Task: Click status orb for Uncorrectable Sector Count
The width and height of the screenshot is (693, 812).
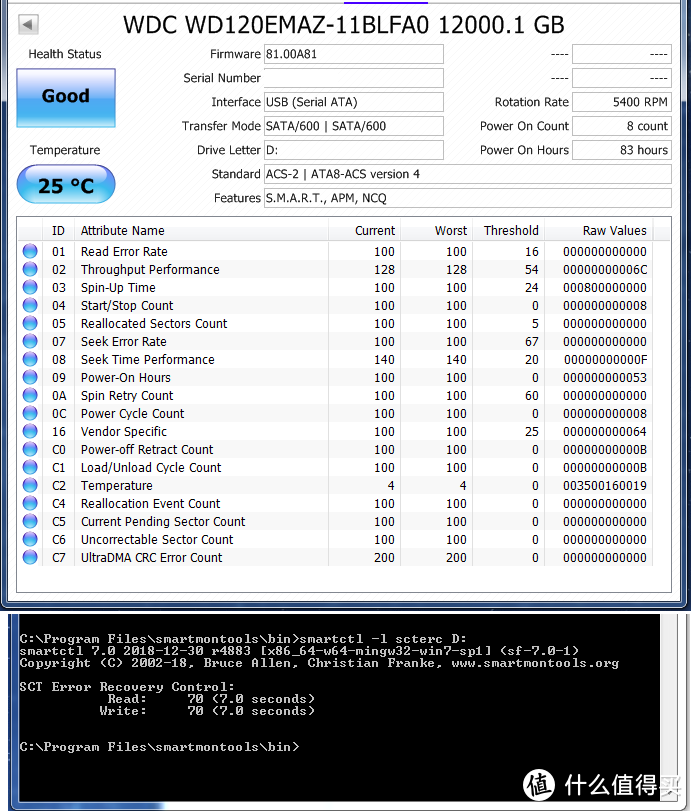Action: pyautogui.click(x=30, y=539)
